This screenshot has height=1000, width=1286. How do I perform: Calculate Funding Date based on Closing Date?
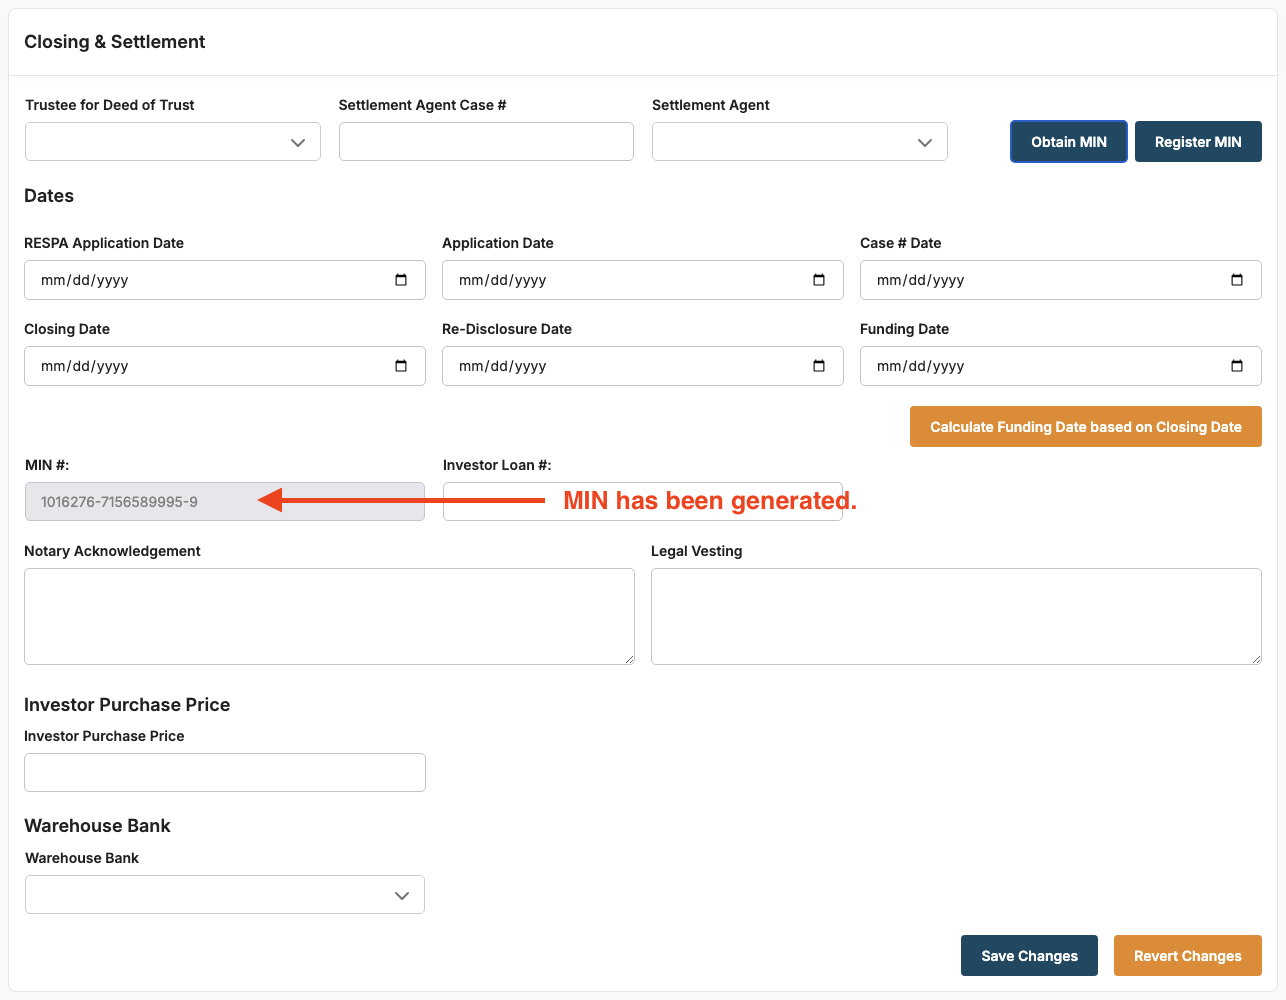pos(1085,427)
